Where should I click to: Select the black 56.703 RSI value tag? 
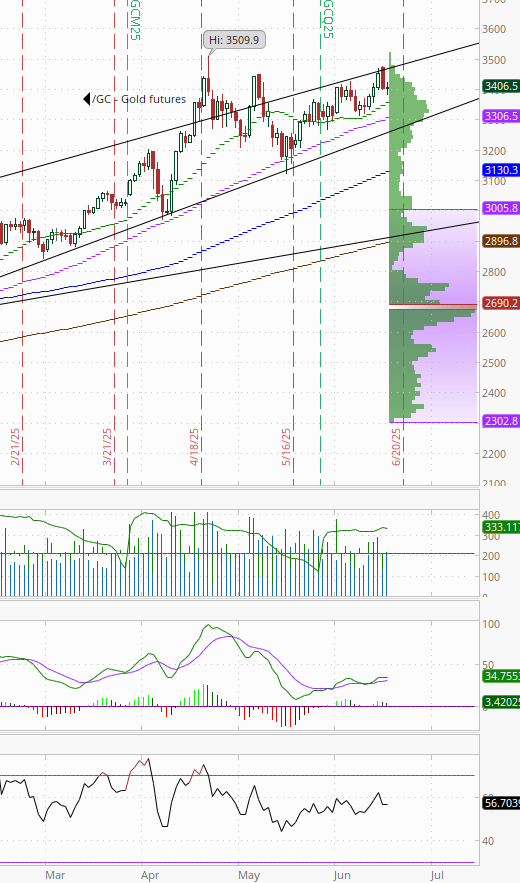tap(501, 803)
